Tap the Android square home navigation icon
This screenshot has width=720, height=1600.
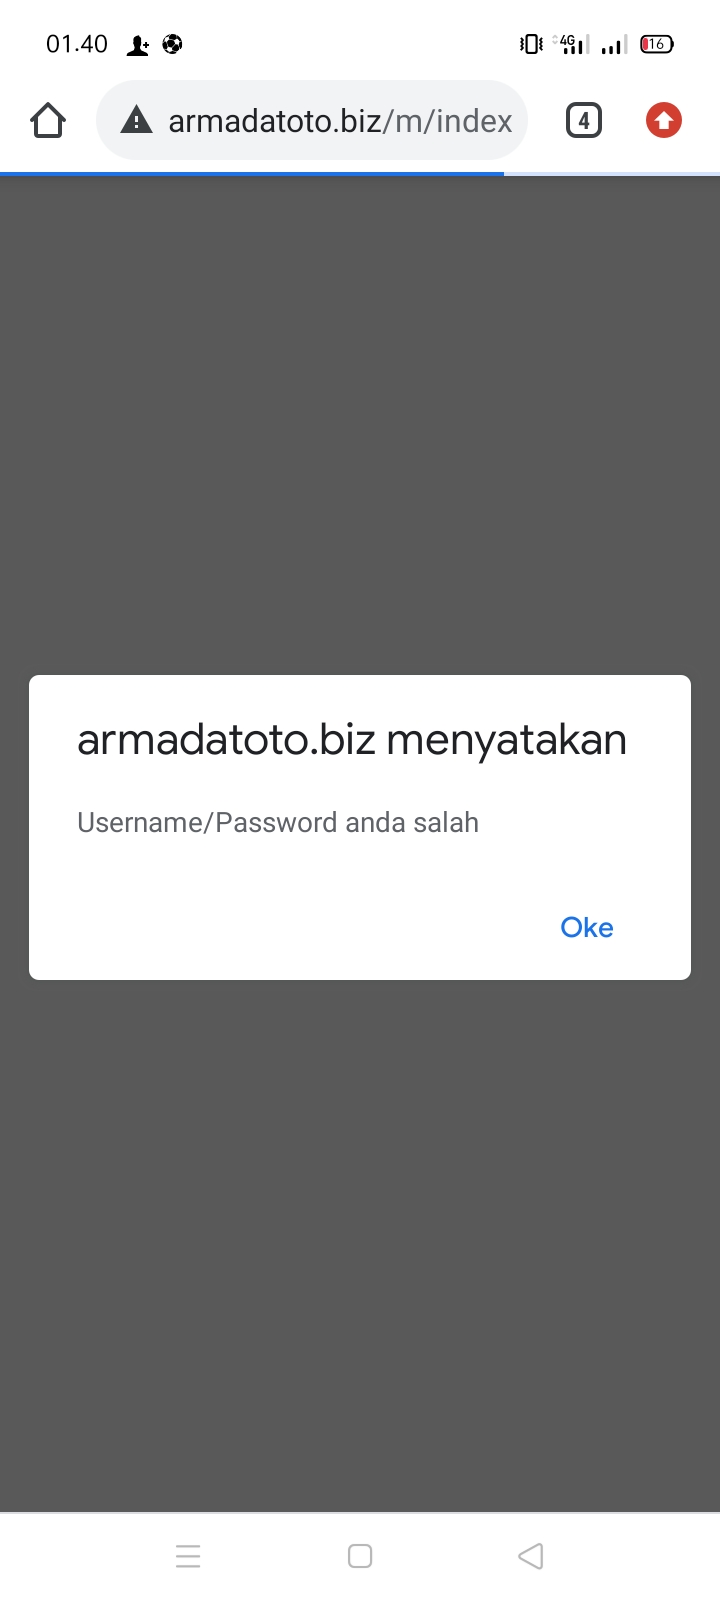pyautogui.click(x=360, y=1556)
